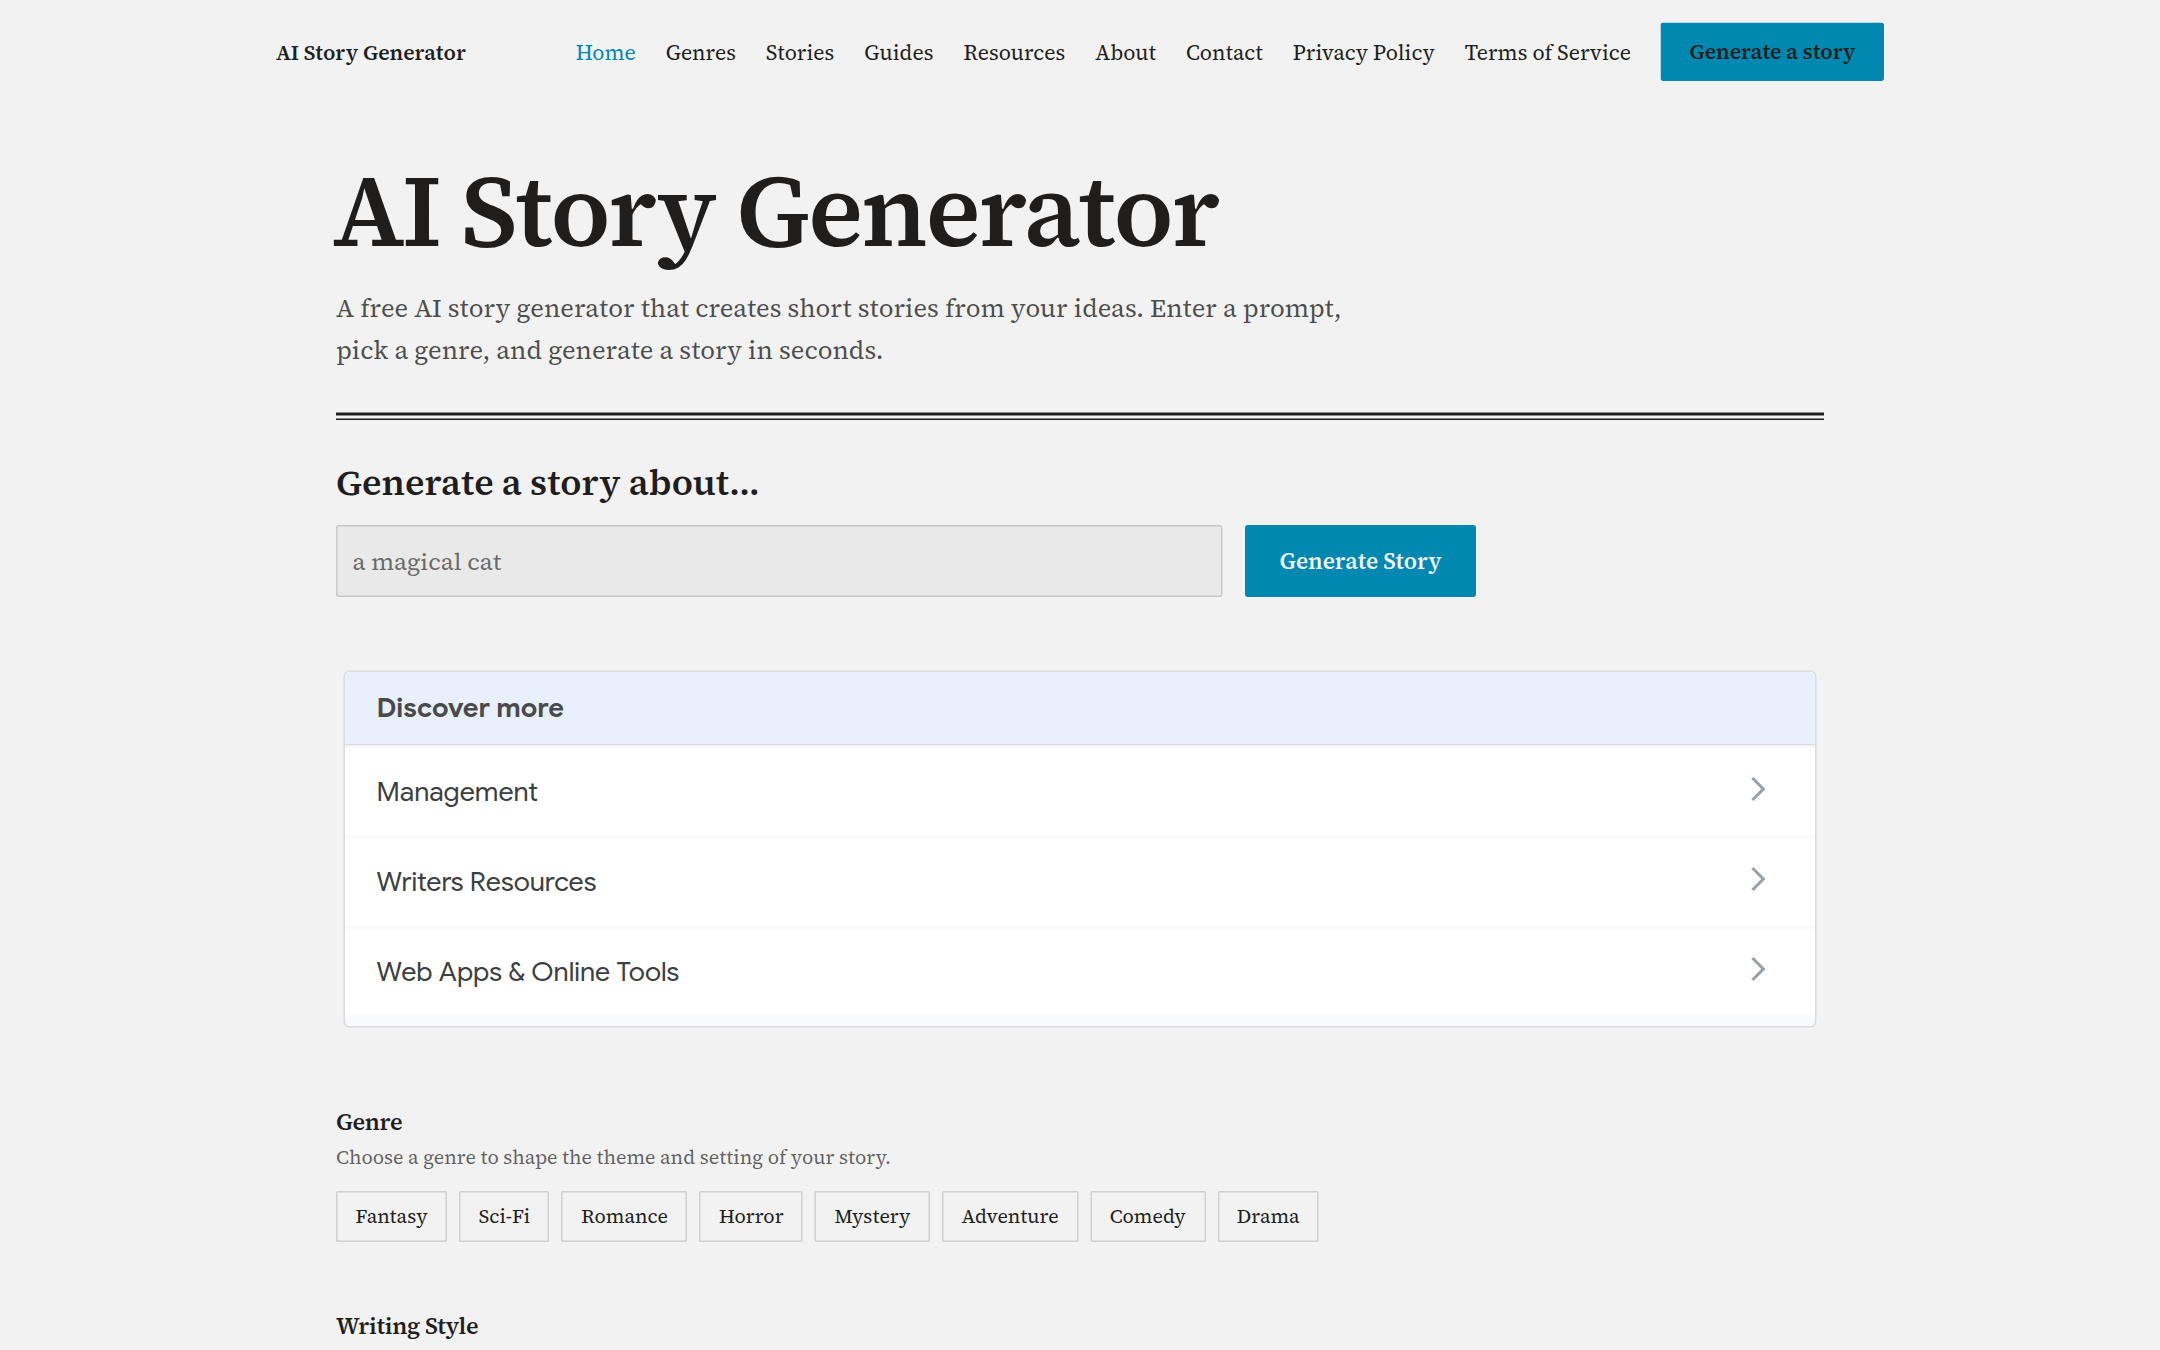Select the Romance genre
This screenshot has height=1350, width=2160.
tap(623, 1216)
